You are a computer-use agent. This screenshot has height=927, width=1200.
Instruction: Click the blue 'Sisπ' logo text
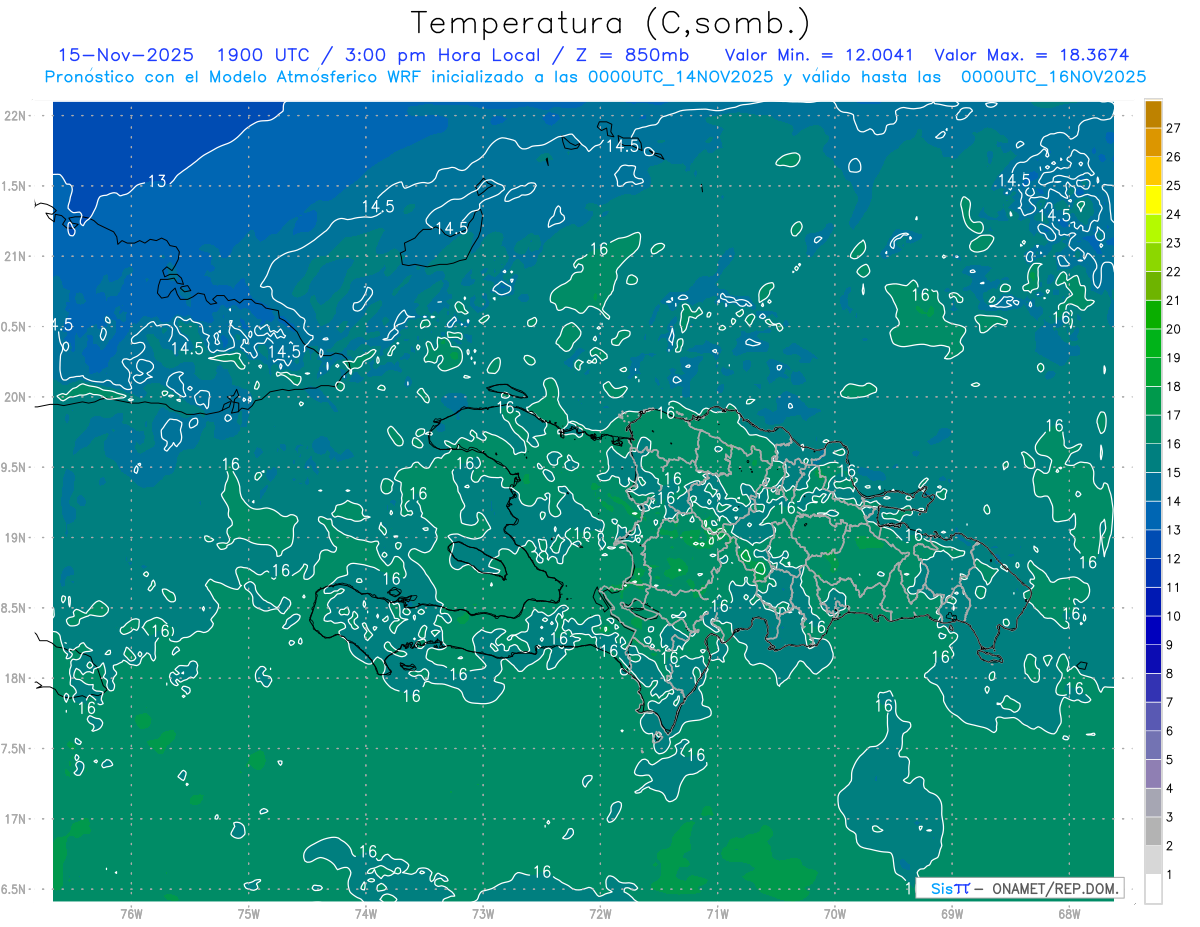(x=950, y=888)
